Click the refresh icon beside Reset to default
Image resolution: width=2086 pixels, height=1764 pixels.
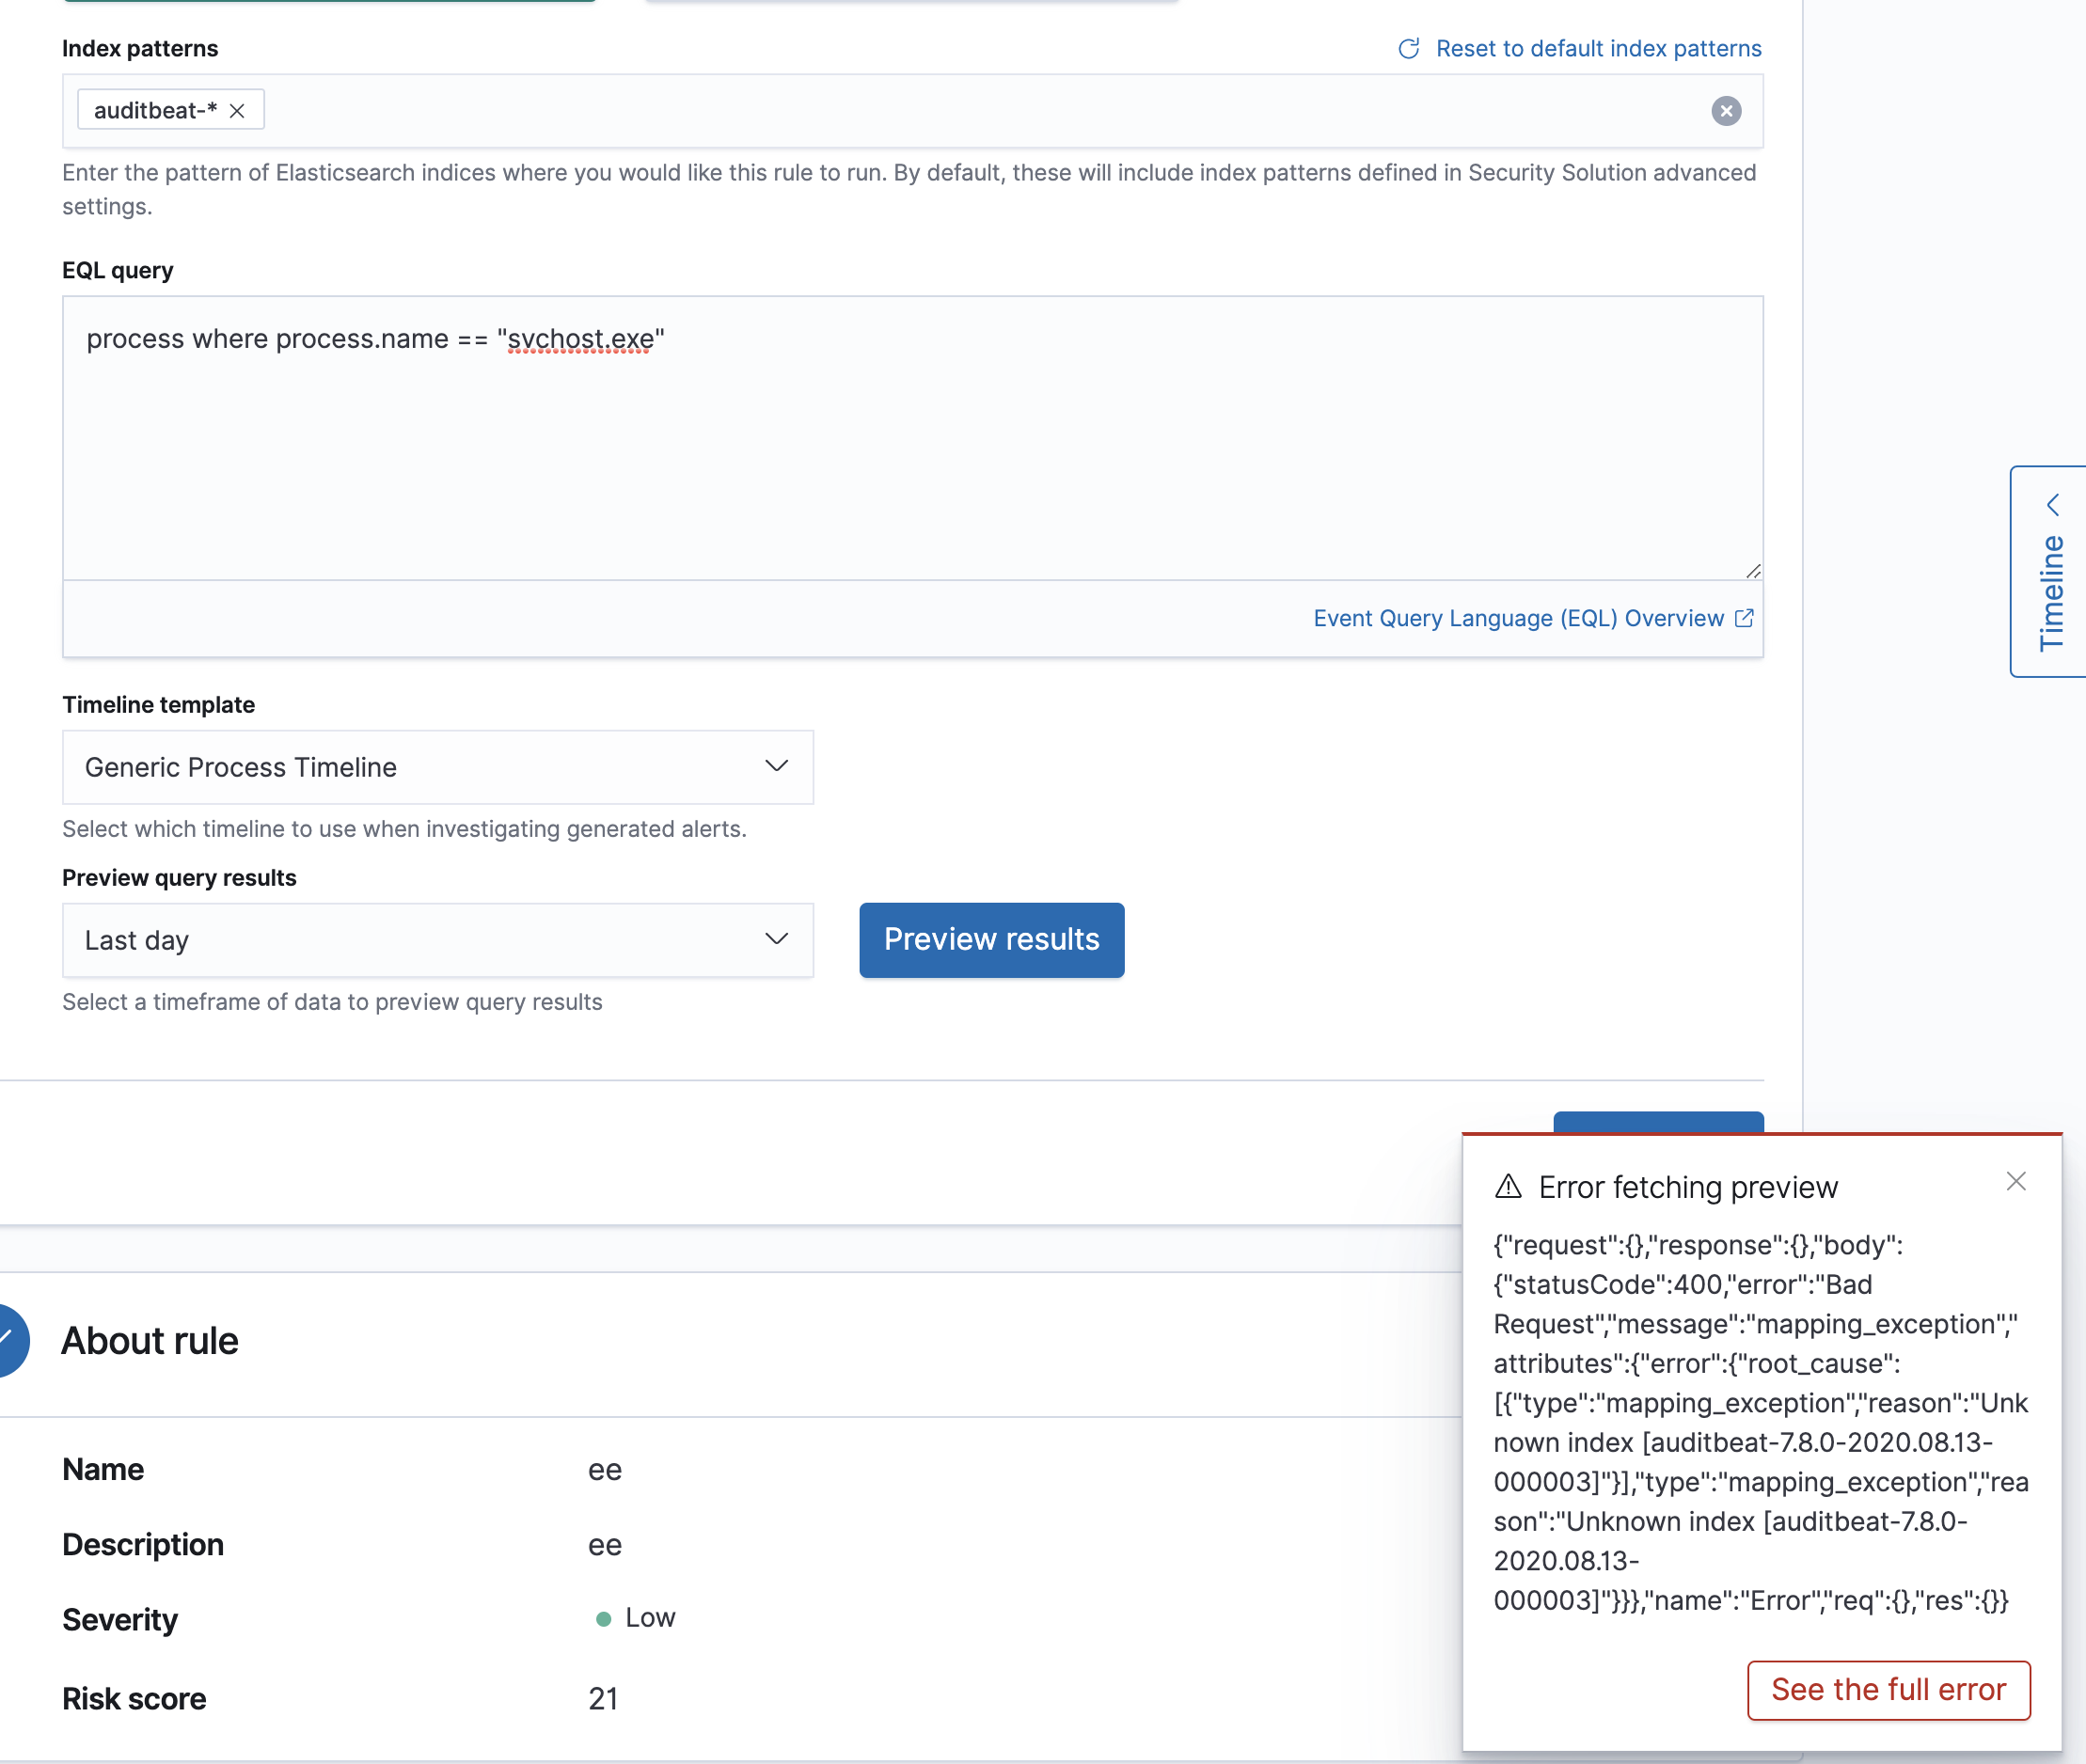[x=1408, y=49]
